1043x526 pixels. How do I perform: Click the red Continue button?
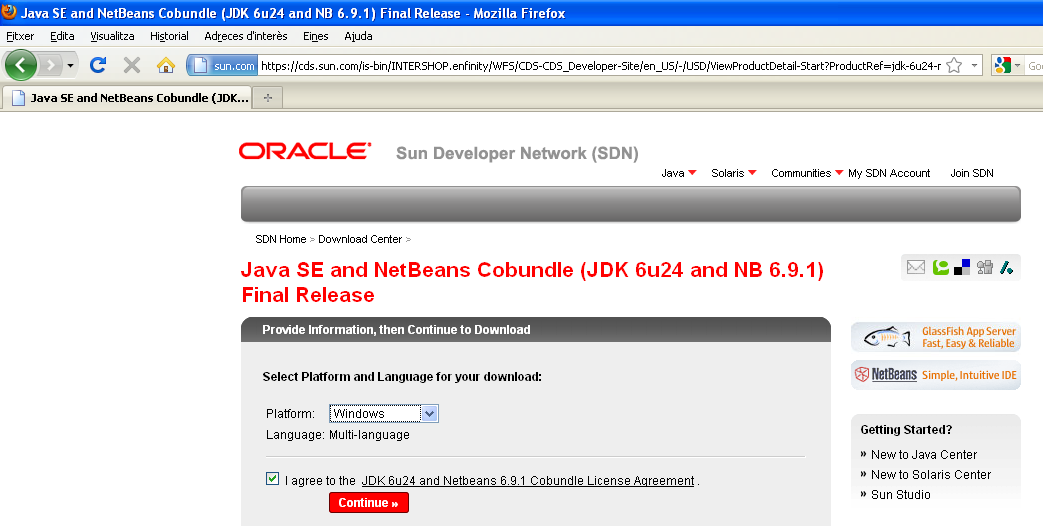[x=369, y=503]
